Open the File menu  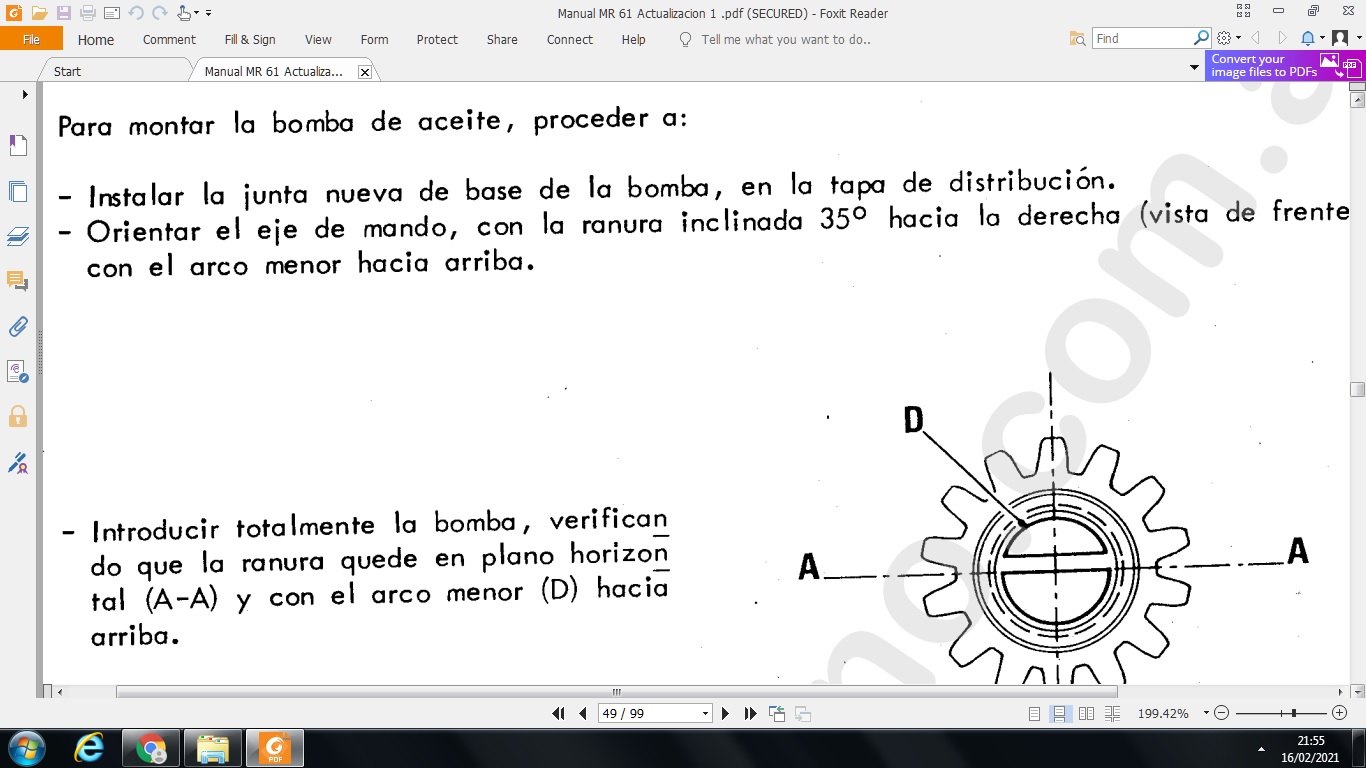click(31, 39)
